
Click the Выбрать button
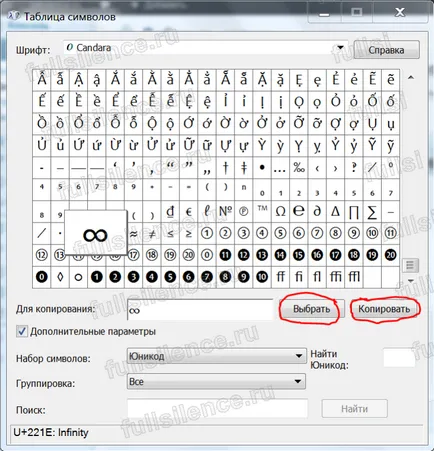coord(311,309)
